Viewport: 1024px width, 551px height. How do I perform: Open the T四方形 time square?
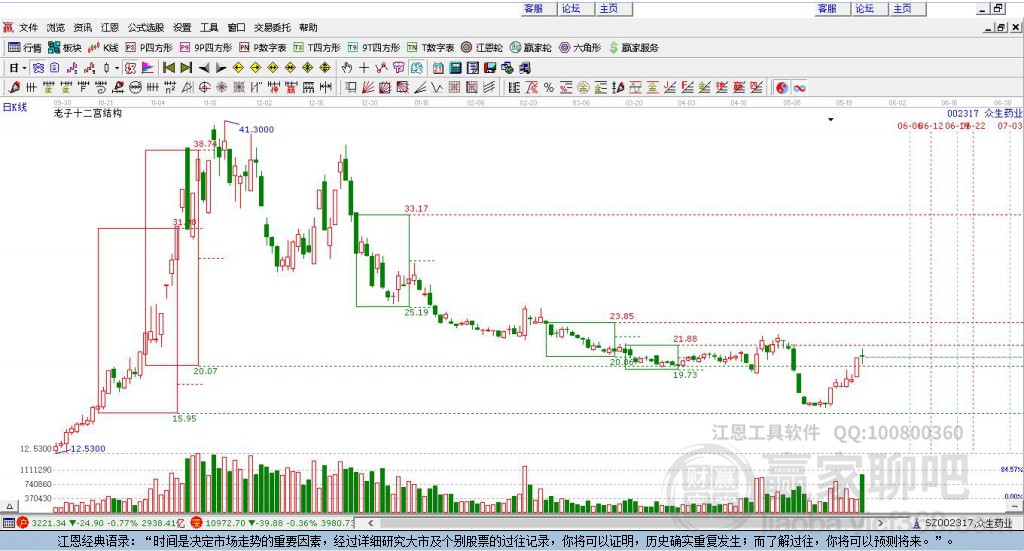[x=317, y=48]
